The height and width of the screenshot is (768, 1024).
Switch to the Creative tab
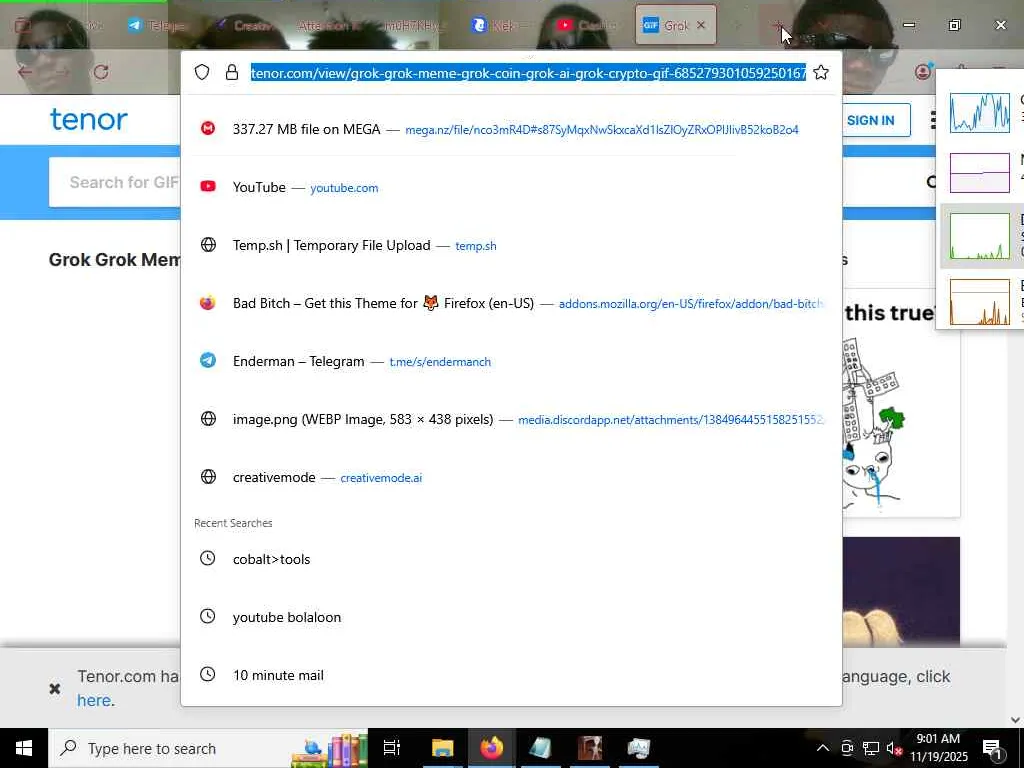tap(247, 25)
